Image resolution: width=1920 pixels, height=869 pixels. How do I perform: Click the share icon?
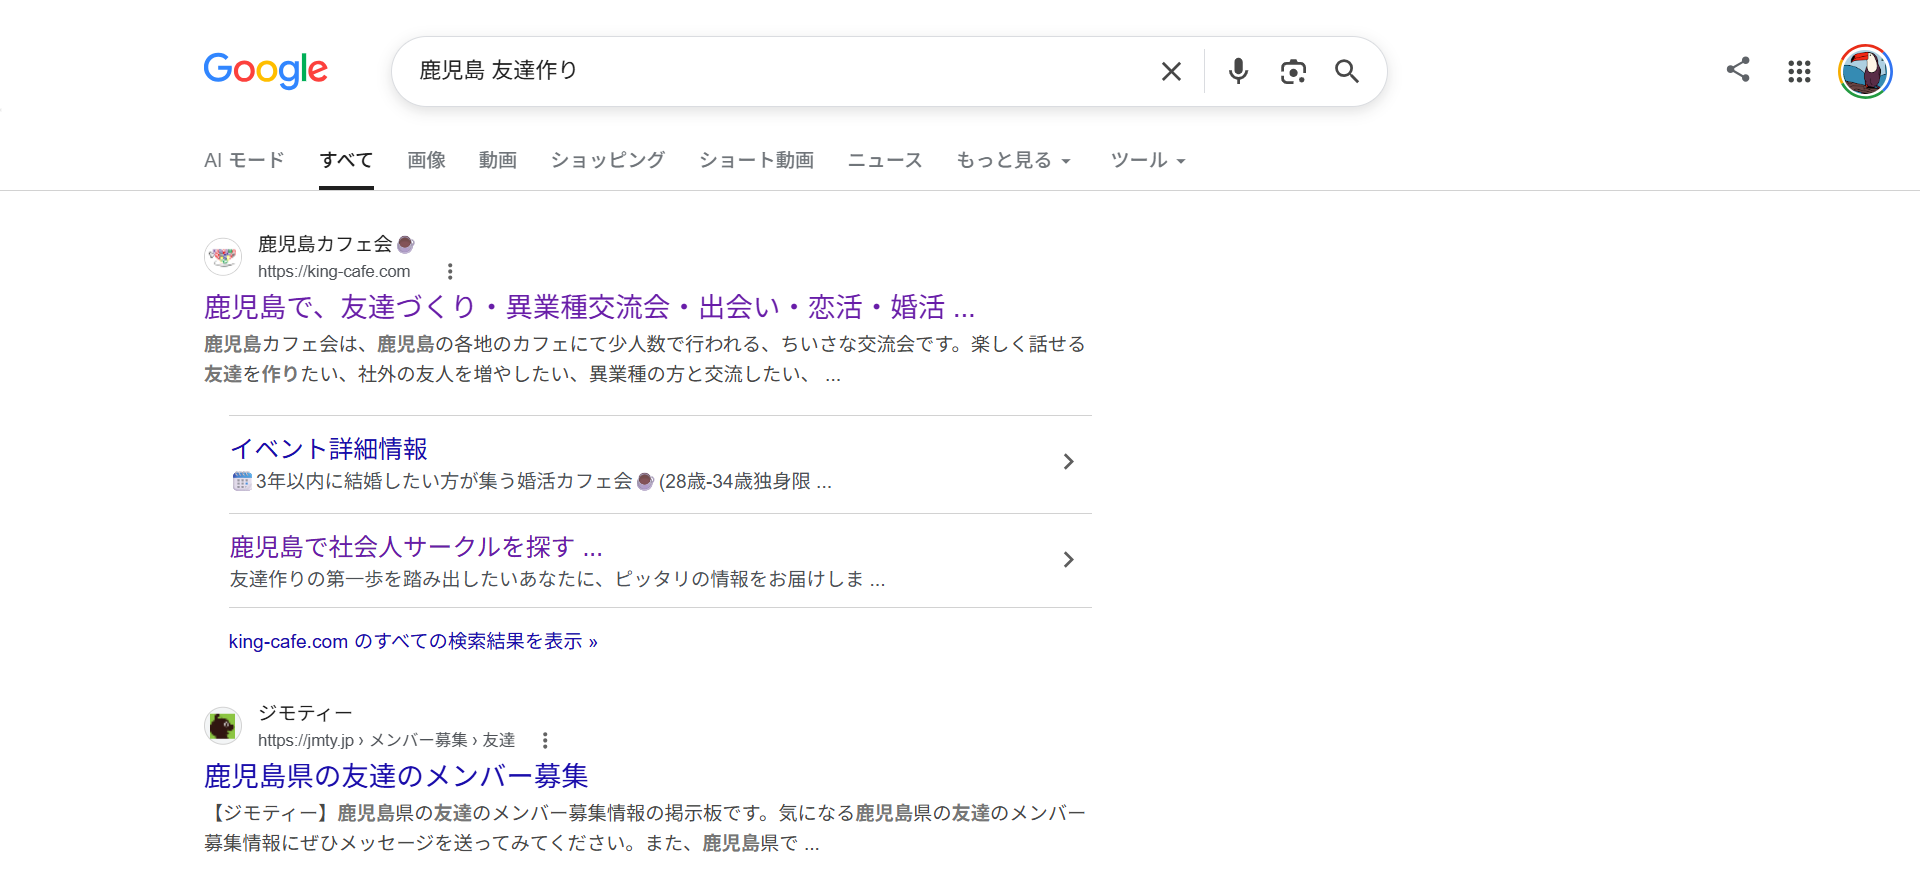(1738, 69)
